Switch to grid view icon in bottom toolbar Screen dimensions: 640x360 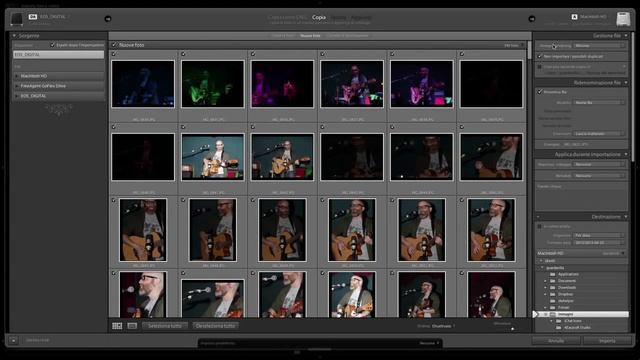117,326
